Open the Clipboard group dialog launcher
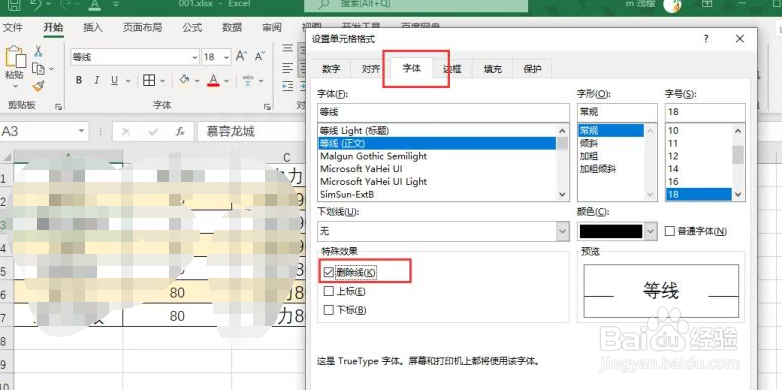The image size is (782, 390). point(58,106)
